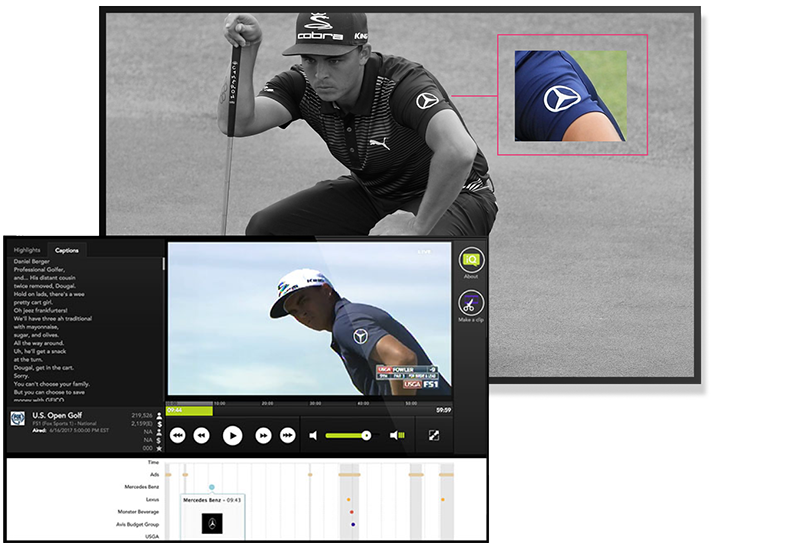
Task: Enter fullscreen with the expand icon
Action: (x=434, y=435)
